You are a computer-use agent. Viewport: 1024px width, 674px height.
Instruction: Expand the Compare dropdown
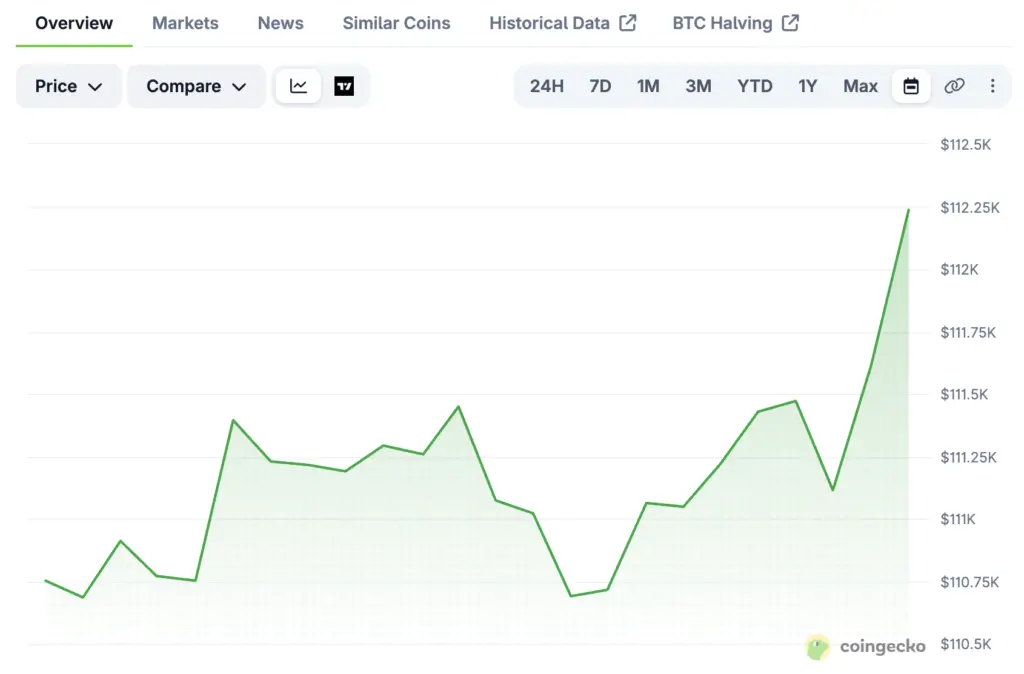click(196, 86)
